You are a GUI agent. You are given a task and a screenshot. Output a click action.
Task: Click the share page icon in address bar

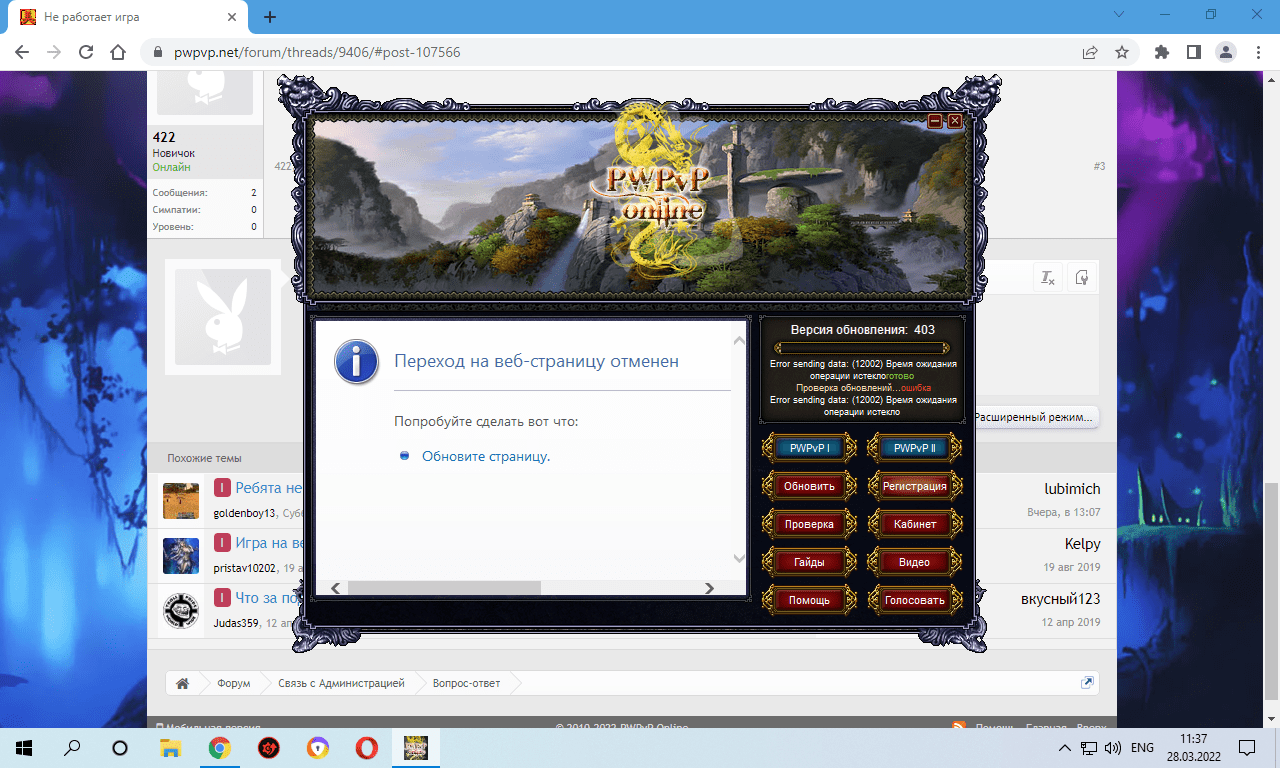coord(1090,52)
